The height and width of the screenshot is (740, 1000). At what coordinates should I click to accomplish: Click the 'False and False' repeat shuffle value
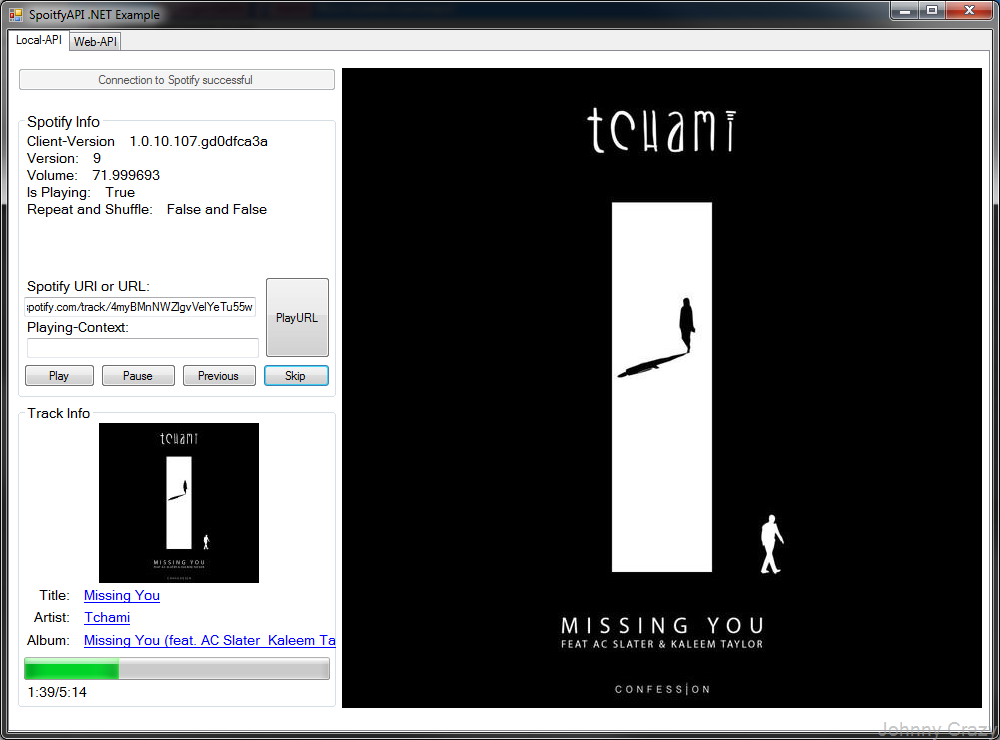pos(217,210)
